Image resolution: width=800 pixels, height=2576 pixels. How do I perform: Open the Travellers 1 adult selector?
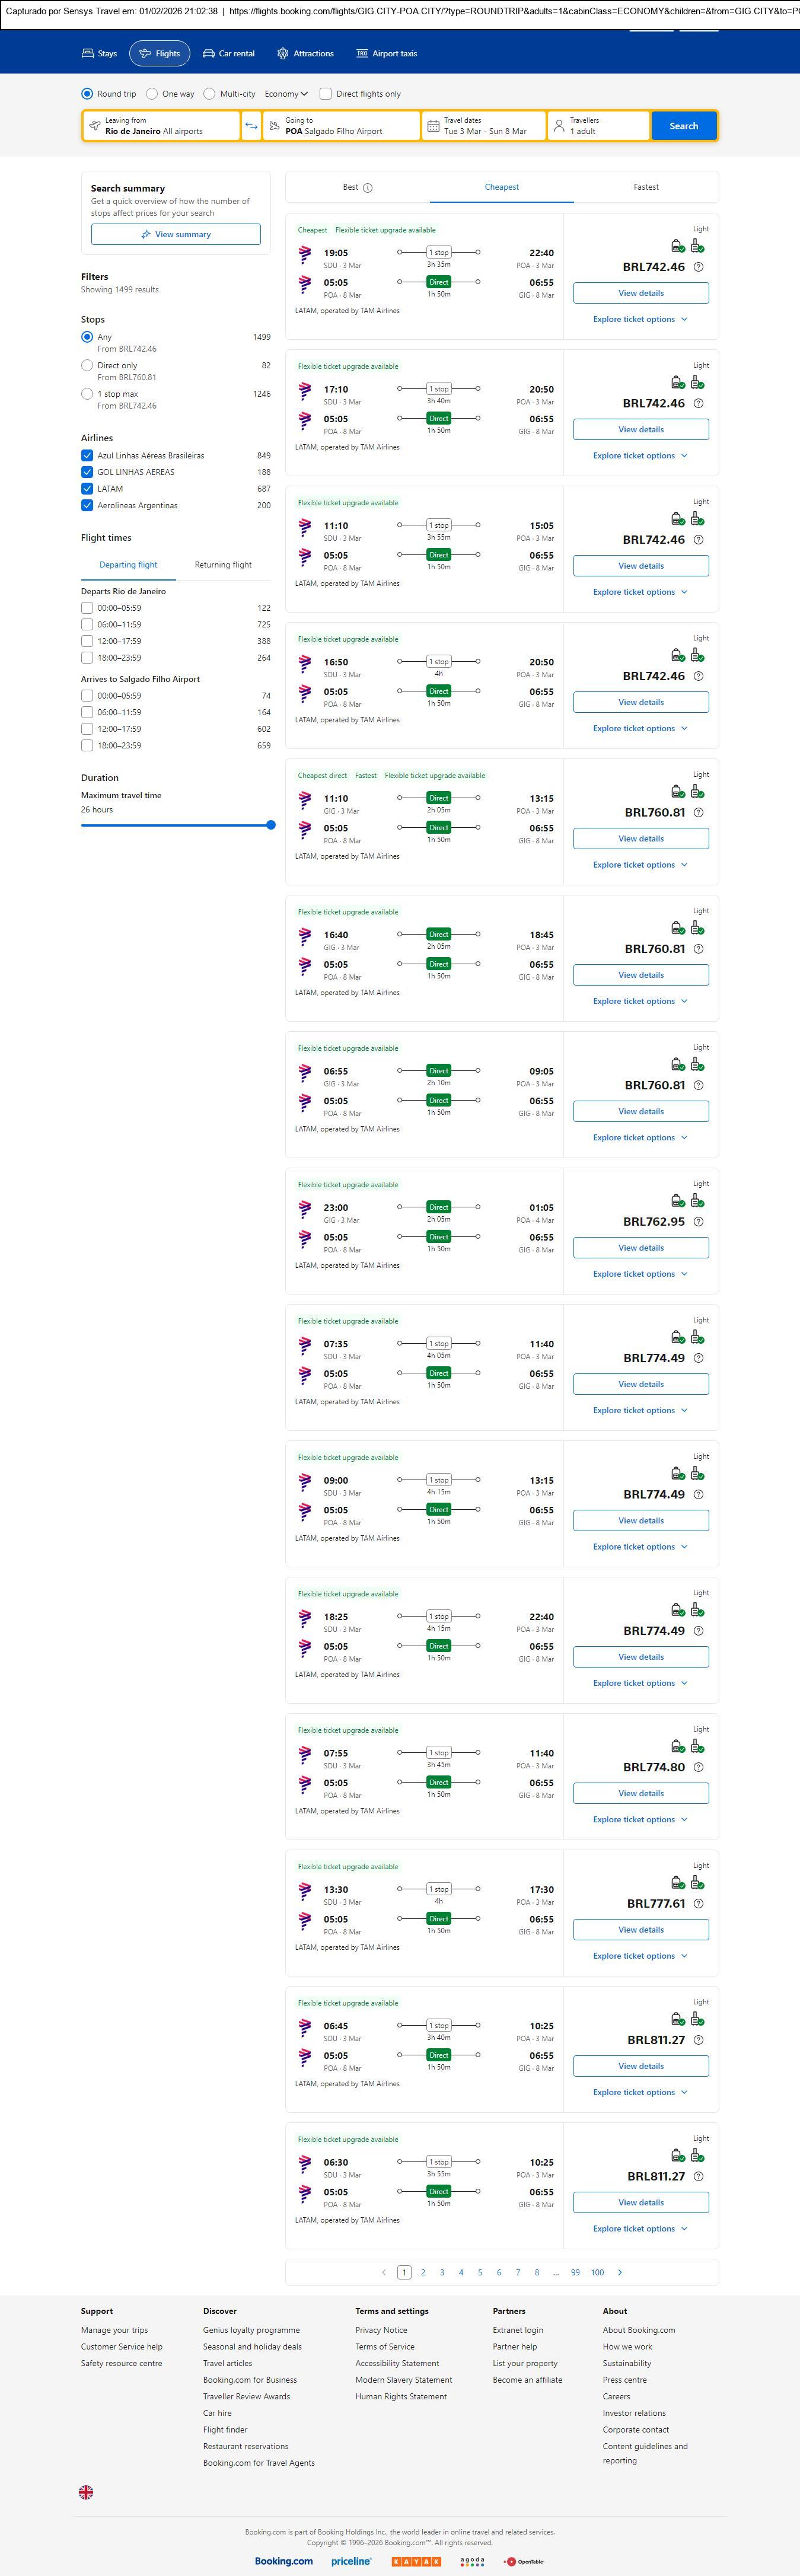598,126
